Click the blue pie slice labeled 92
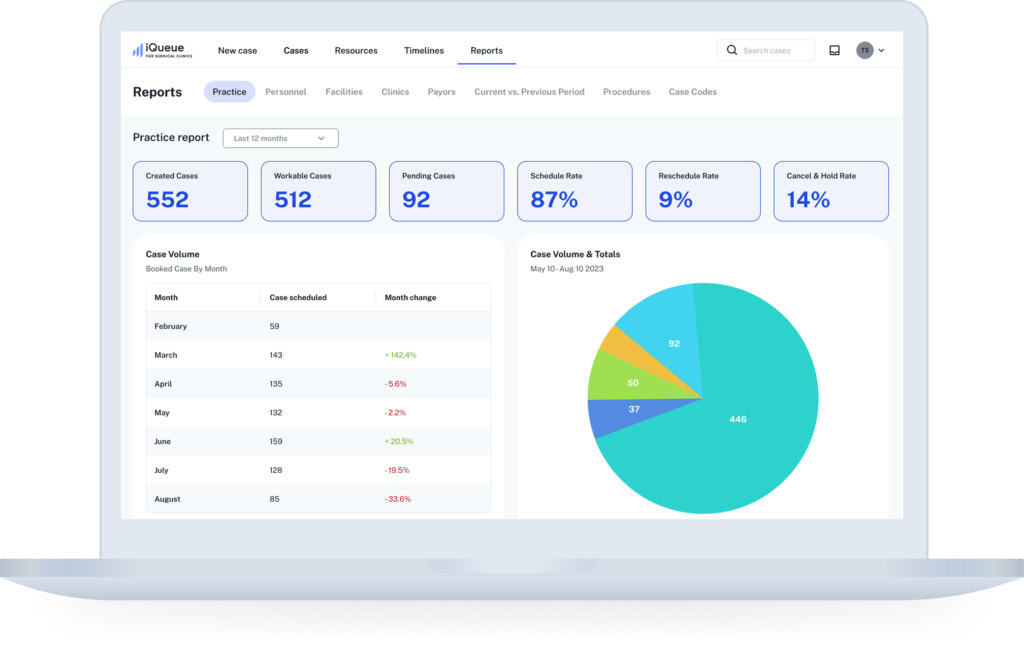Image resolution: width=1024 pixels, height=645 pixels. pos(674,342)
